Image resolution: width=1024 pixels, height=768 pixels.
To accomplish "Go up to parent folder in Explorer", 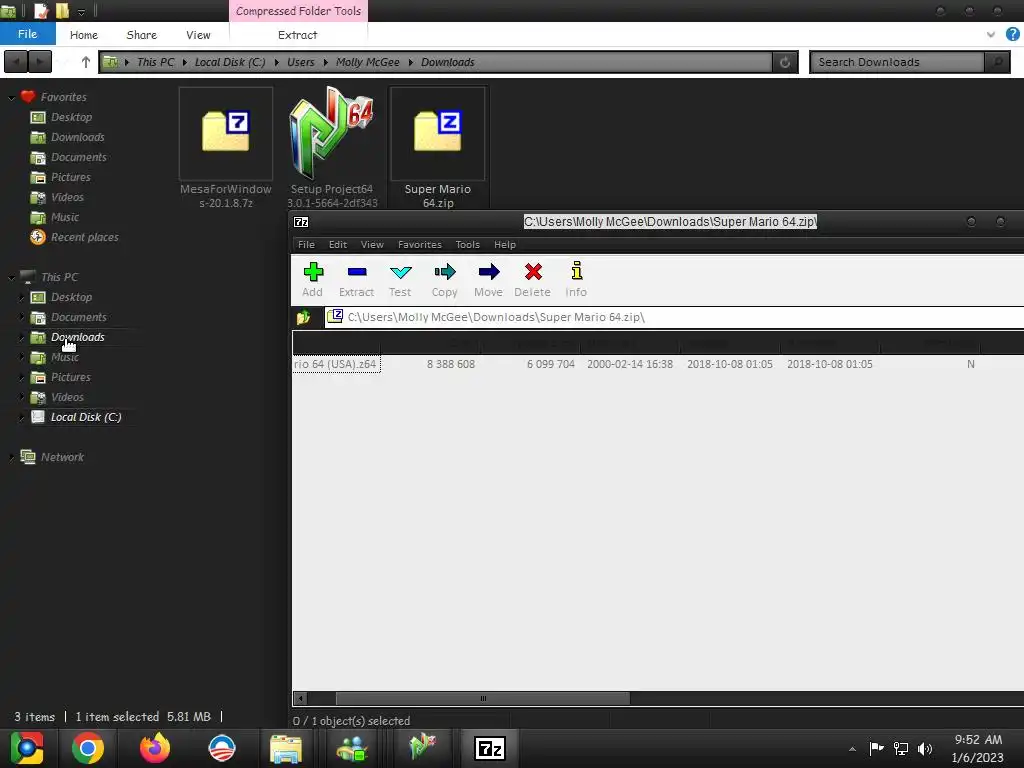I will click(86, 62).
